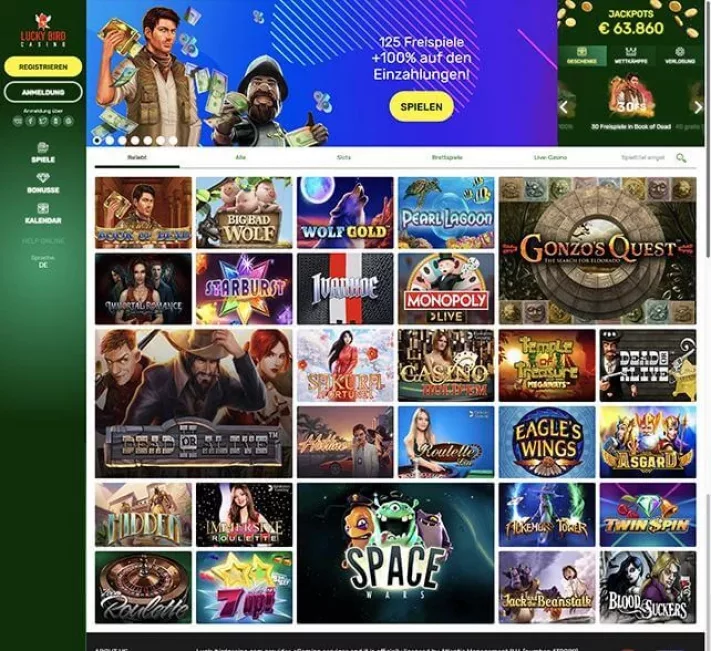Show next promotion with right arrow

pyautogui.click(x=698, y=107)
